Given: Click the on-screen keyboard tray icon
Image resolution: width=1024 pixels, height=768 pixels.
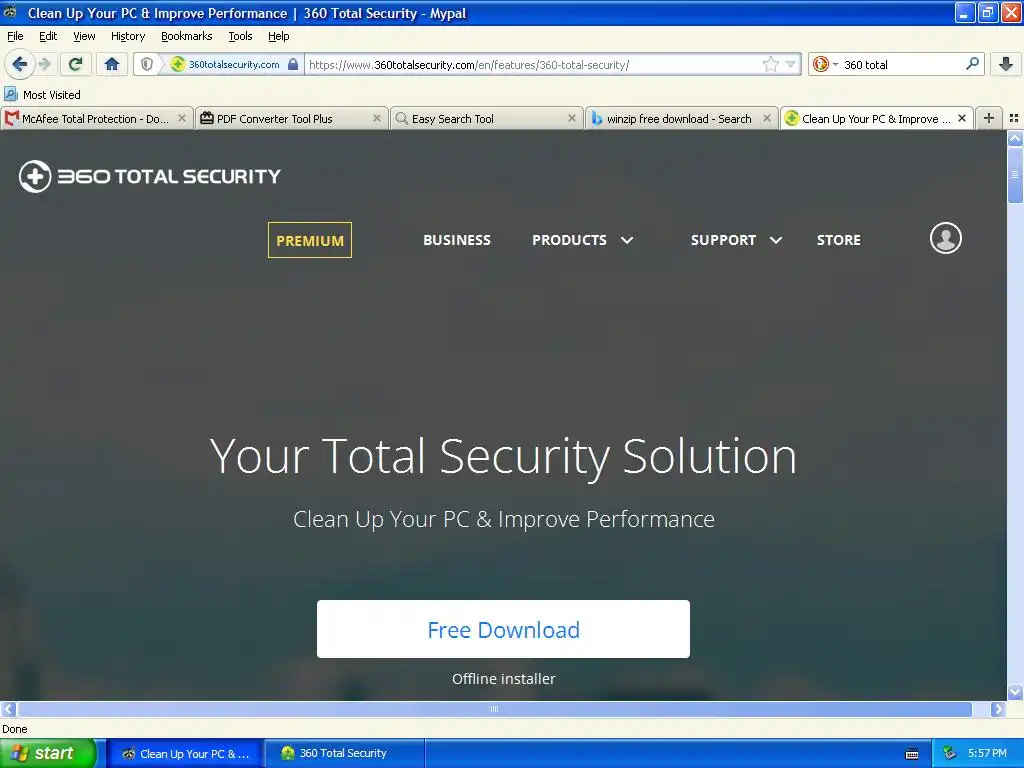Looking at the screenshot, I should (x=912, y=754).
